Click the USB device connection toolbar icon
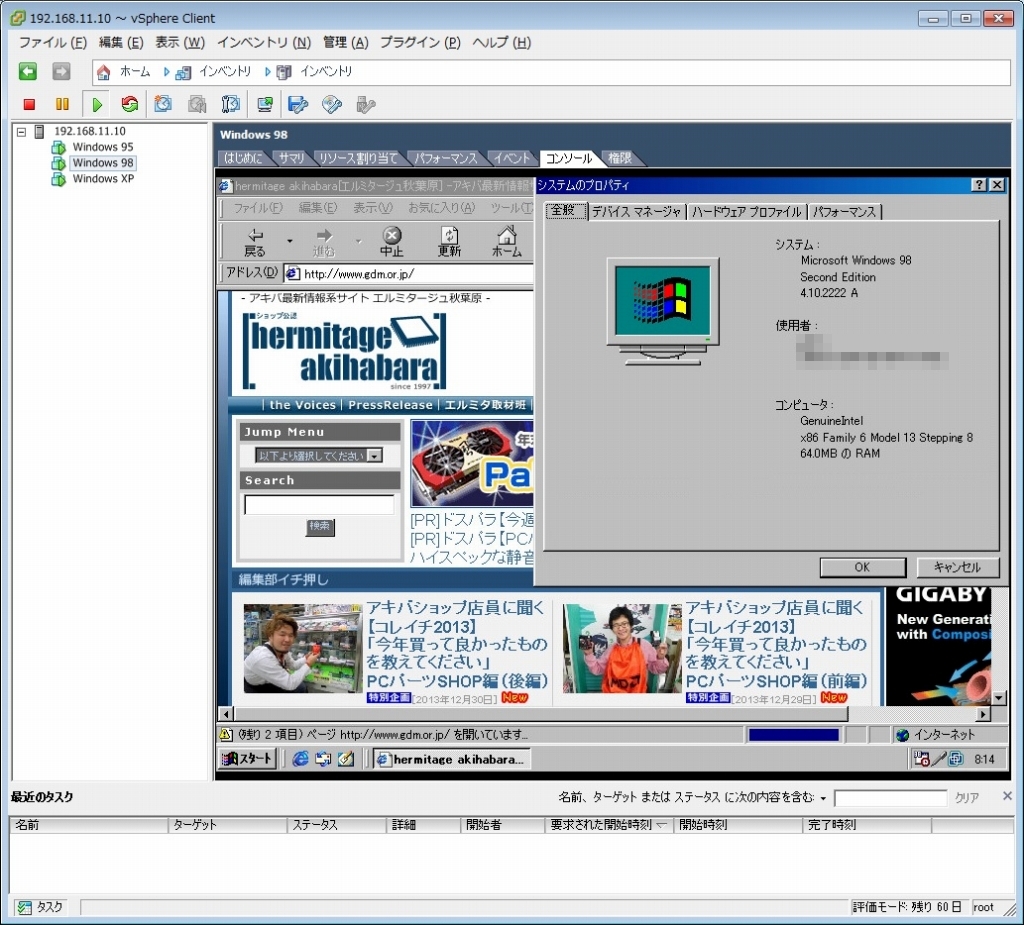The image size is (1024, 925). [366, 105]
